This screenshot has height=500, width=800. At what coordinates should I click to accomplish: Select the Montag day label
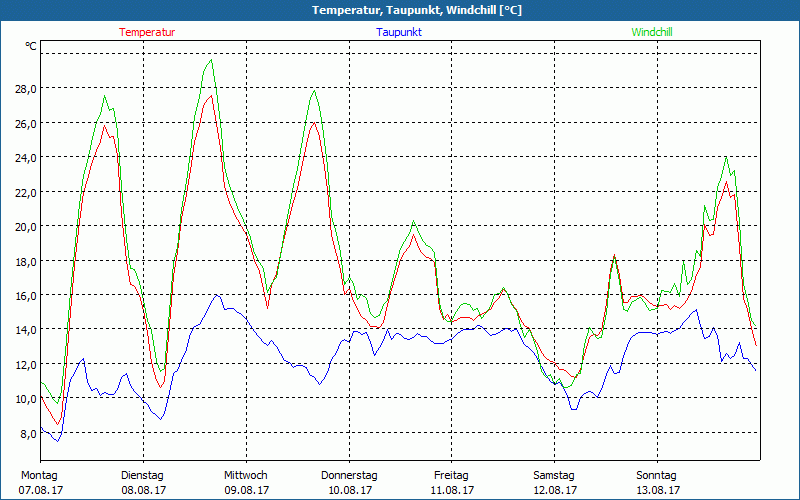pos(39,476)
